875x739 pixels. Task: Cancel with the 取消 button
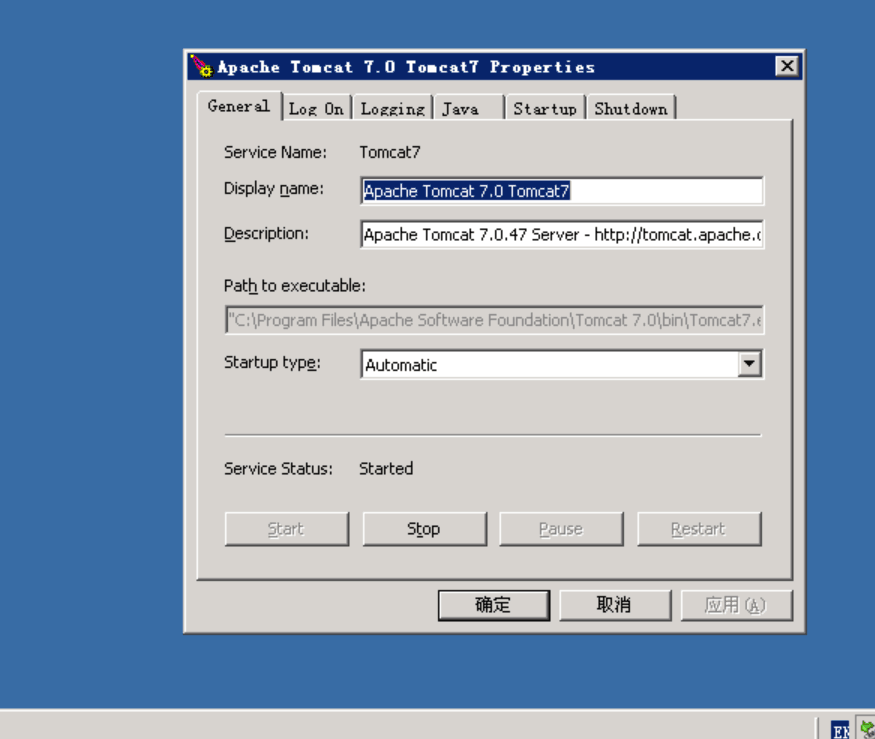[x=615, y=605]
